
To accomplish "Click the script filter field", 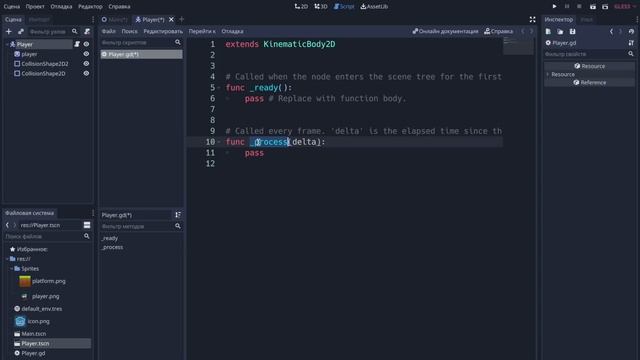I will click(x=141, y=42).
